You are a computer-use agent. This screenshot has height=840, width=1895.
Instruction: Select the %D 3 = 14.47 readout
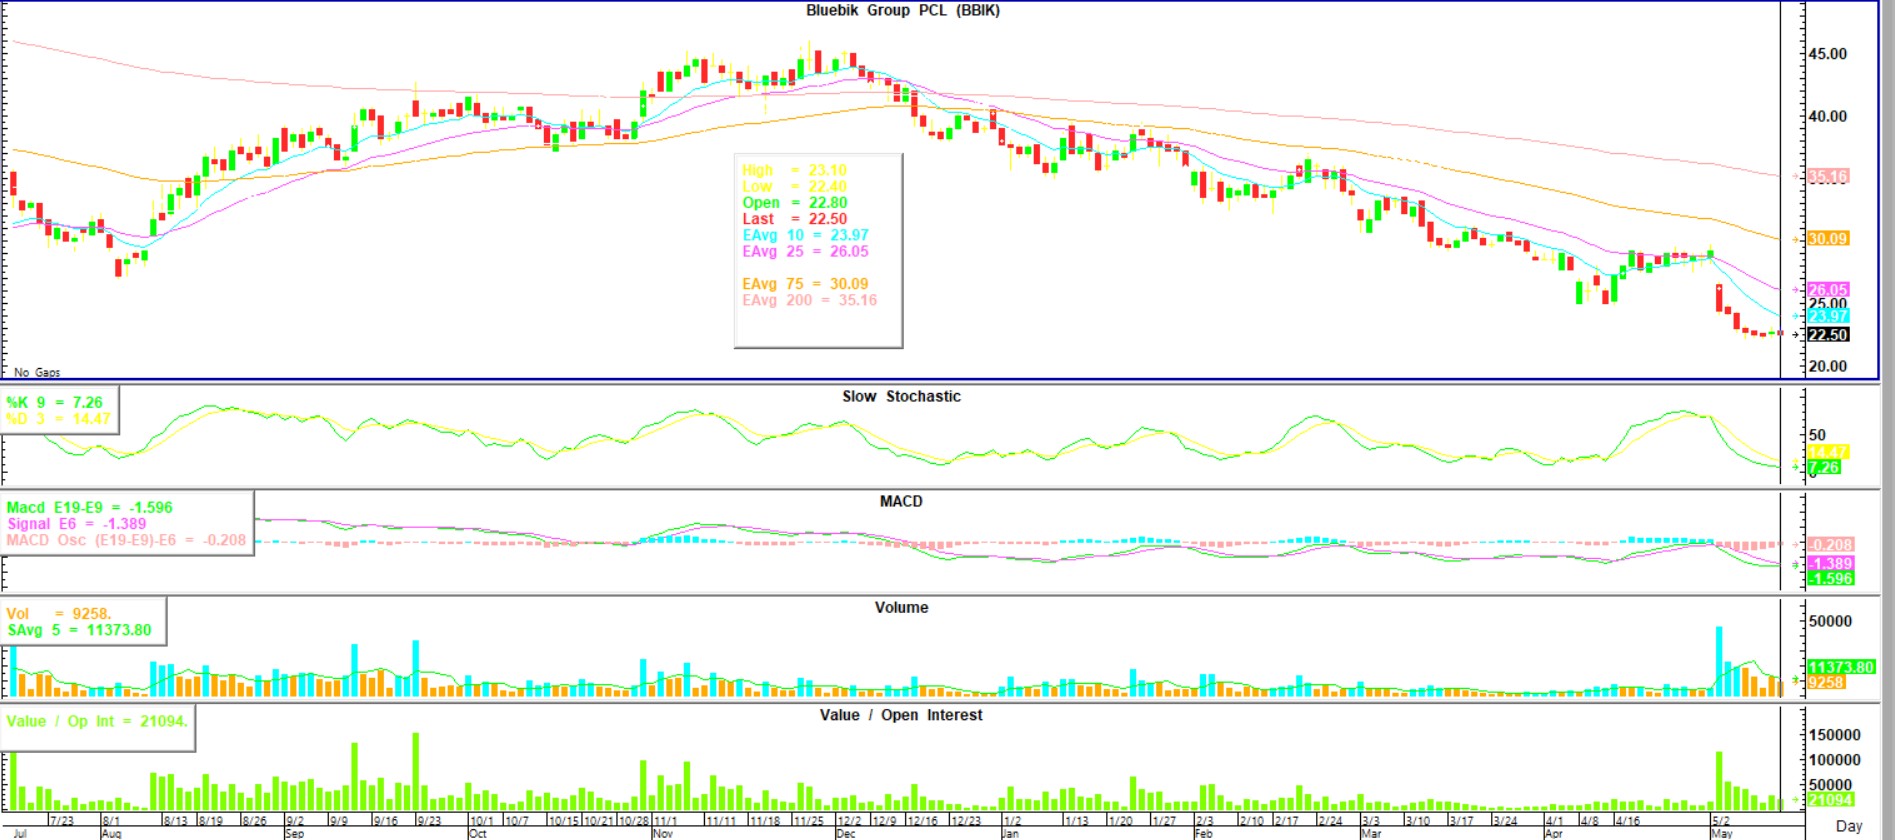coord(58,418)
